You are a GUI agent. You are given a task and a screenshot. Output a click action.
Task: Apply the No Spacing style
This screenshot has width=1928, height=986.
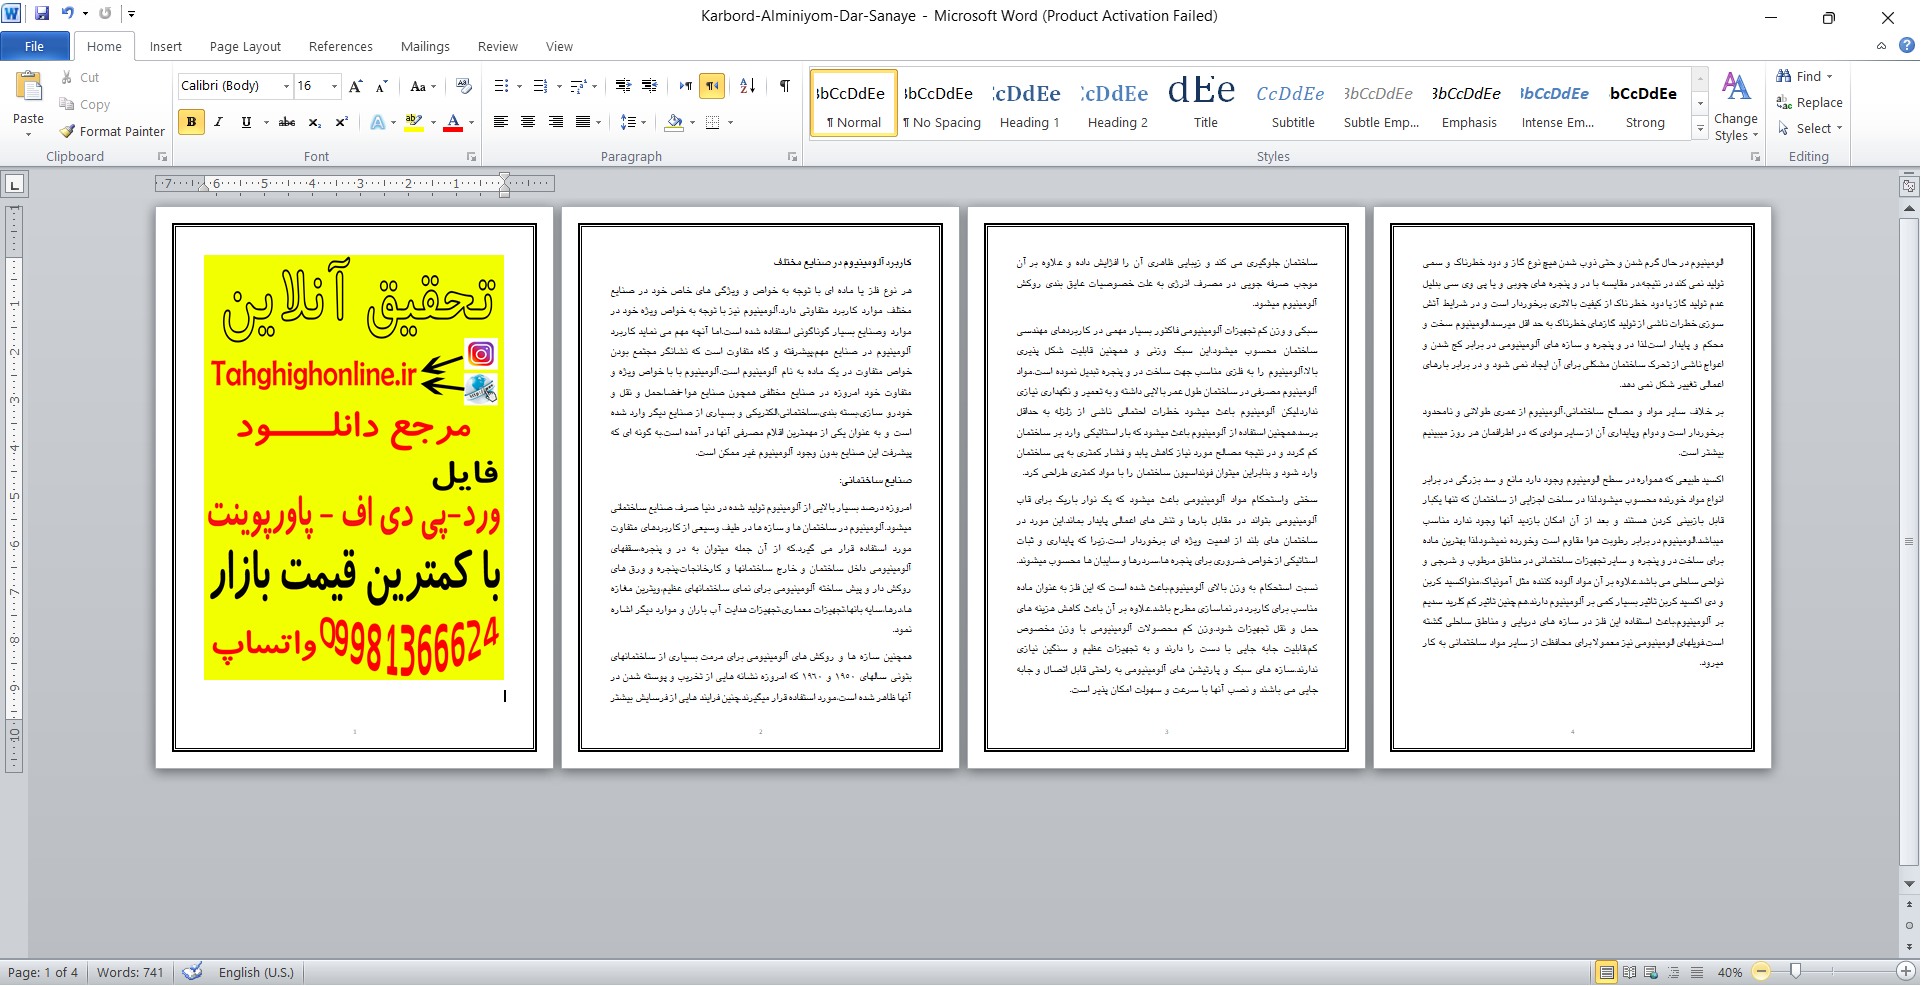941,102
